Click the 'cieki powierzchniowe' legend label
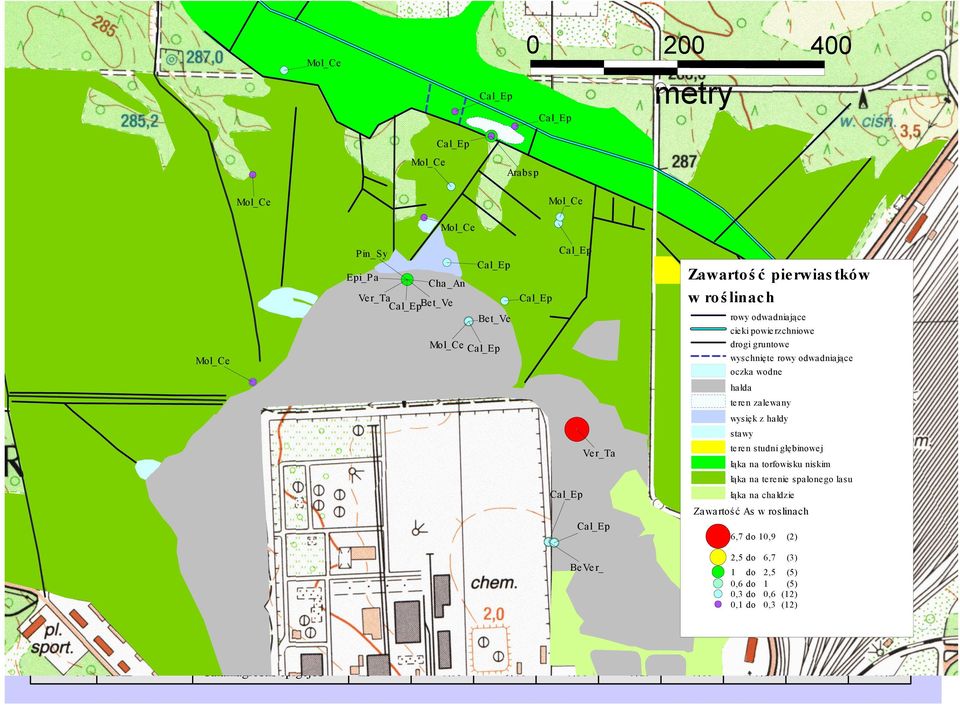The width and height of the screenshot is (960, 705). (772, 330)
